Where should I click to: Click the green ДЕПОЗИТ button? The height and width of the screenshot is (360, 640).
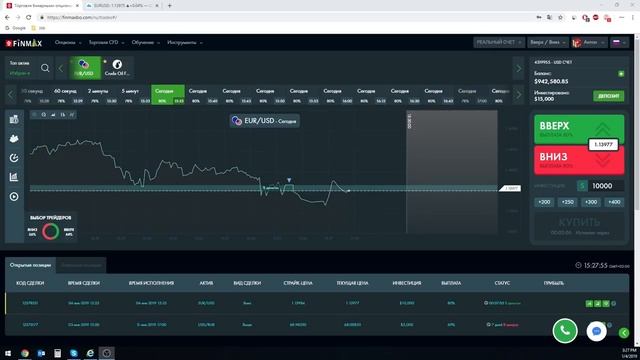[608, 96]
